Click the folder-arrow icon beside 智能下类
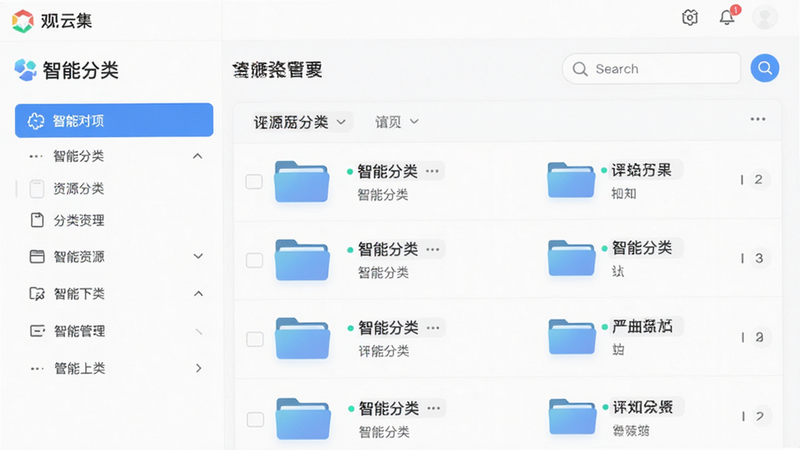 (37, 294)
